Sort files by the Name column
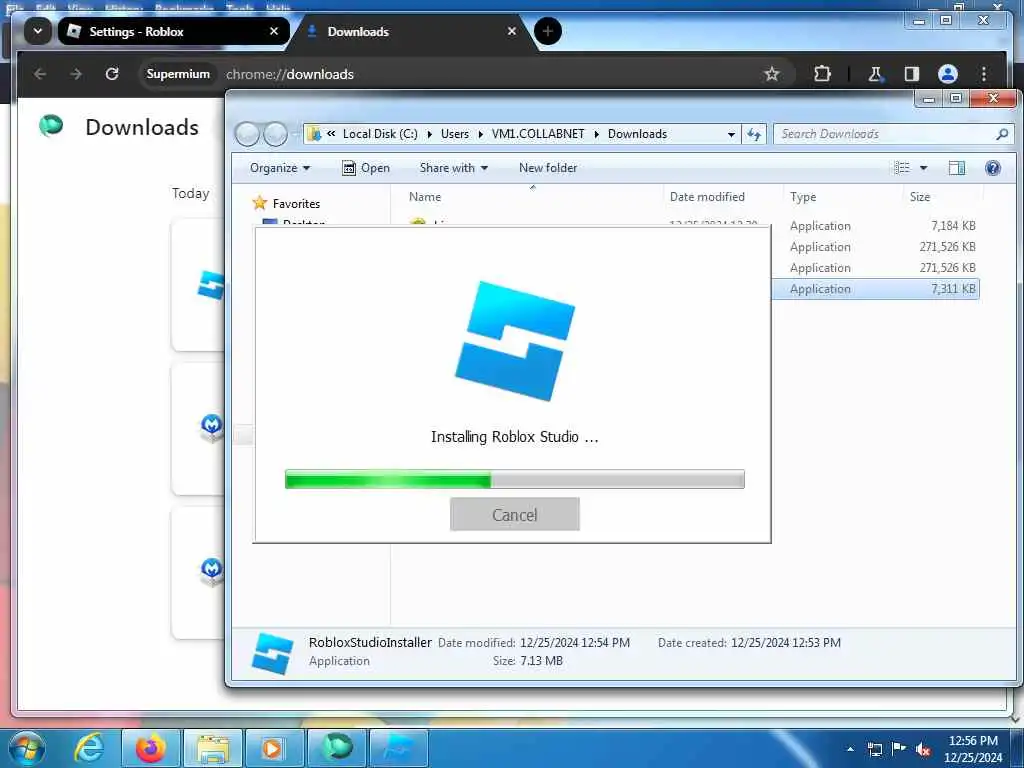 pyautogui.click(x=425, y=197)
